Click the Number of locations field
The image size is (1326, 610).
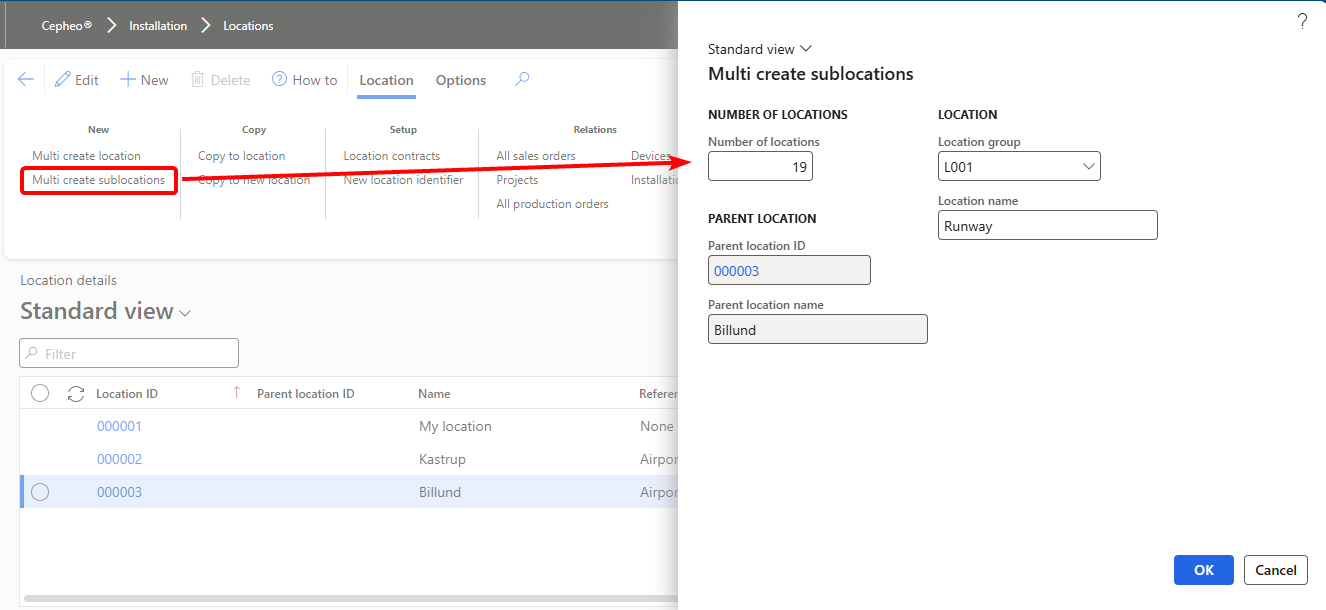point(760,167)
